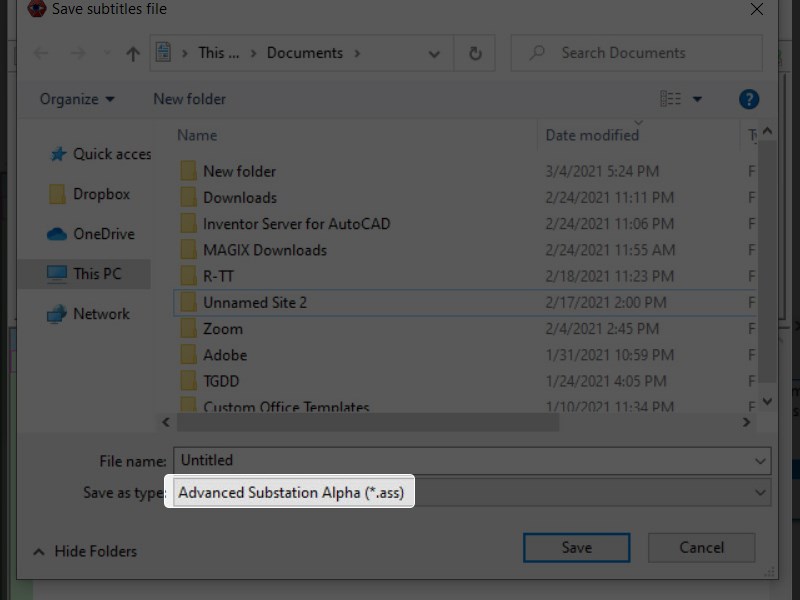Click the change view layout icon
The height and width of the screenshot is (600, 800).
(671, 99)
